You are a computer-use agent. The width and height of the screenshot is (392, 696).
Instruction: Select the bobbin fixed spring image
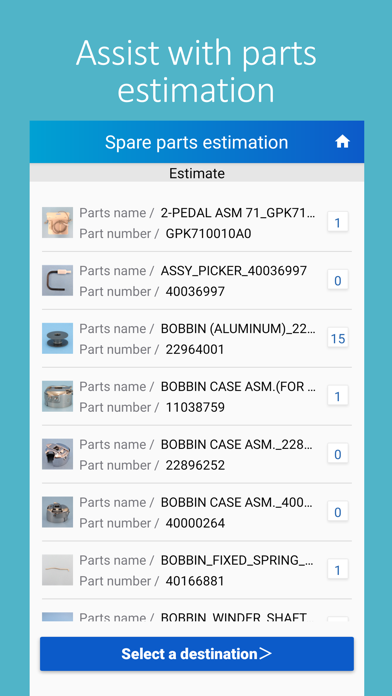click(58, 570)
